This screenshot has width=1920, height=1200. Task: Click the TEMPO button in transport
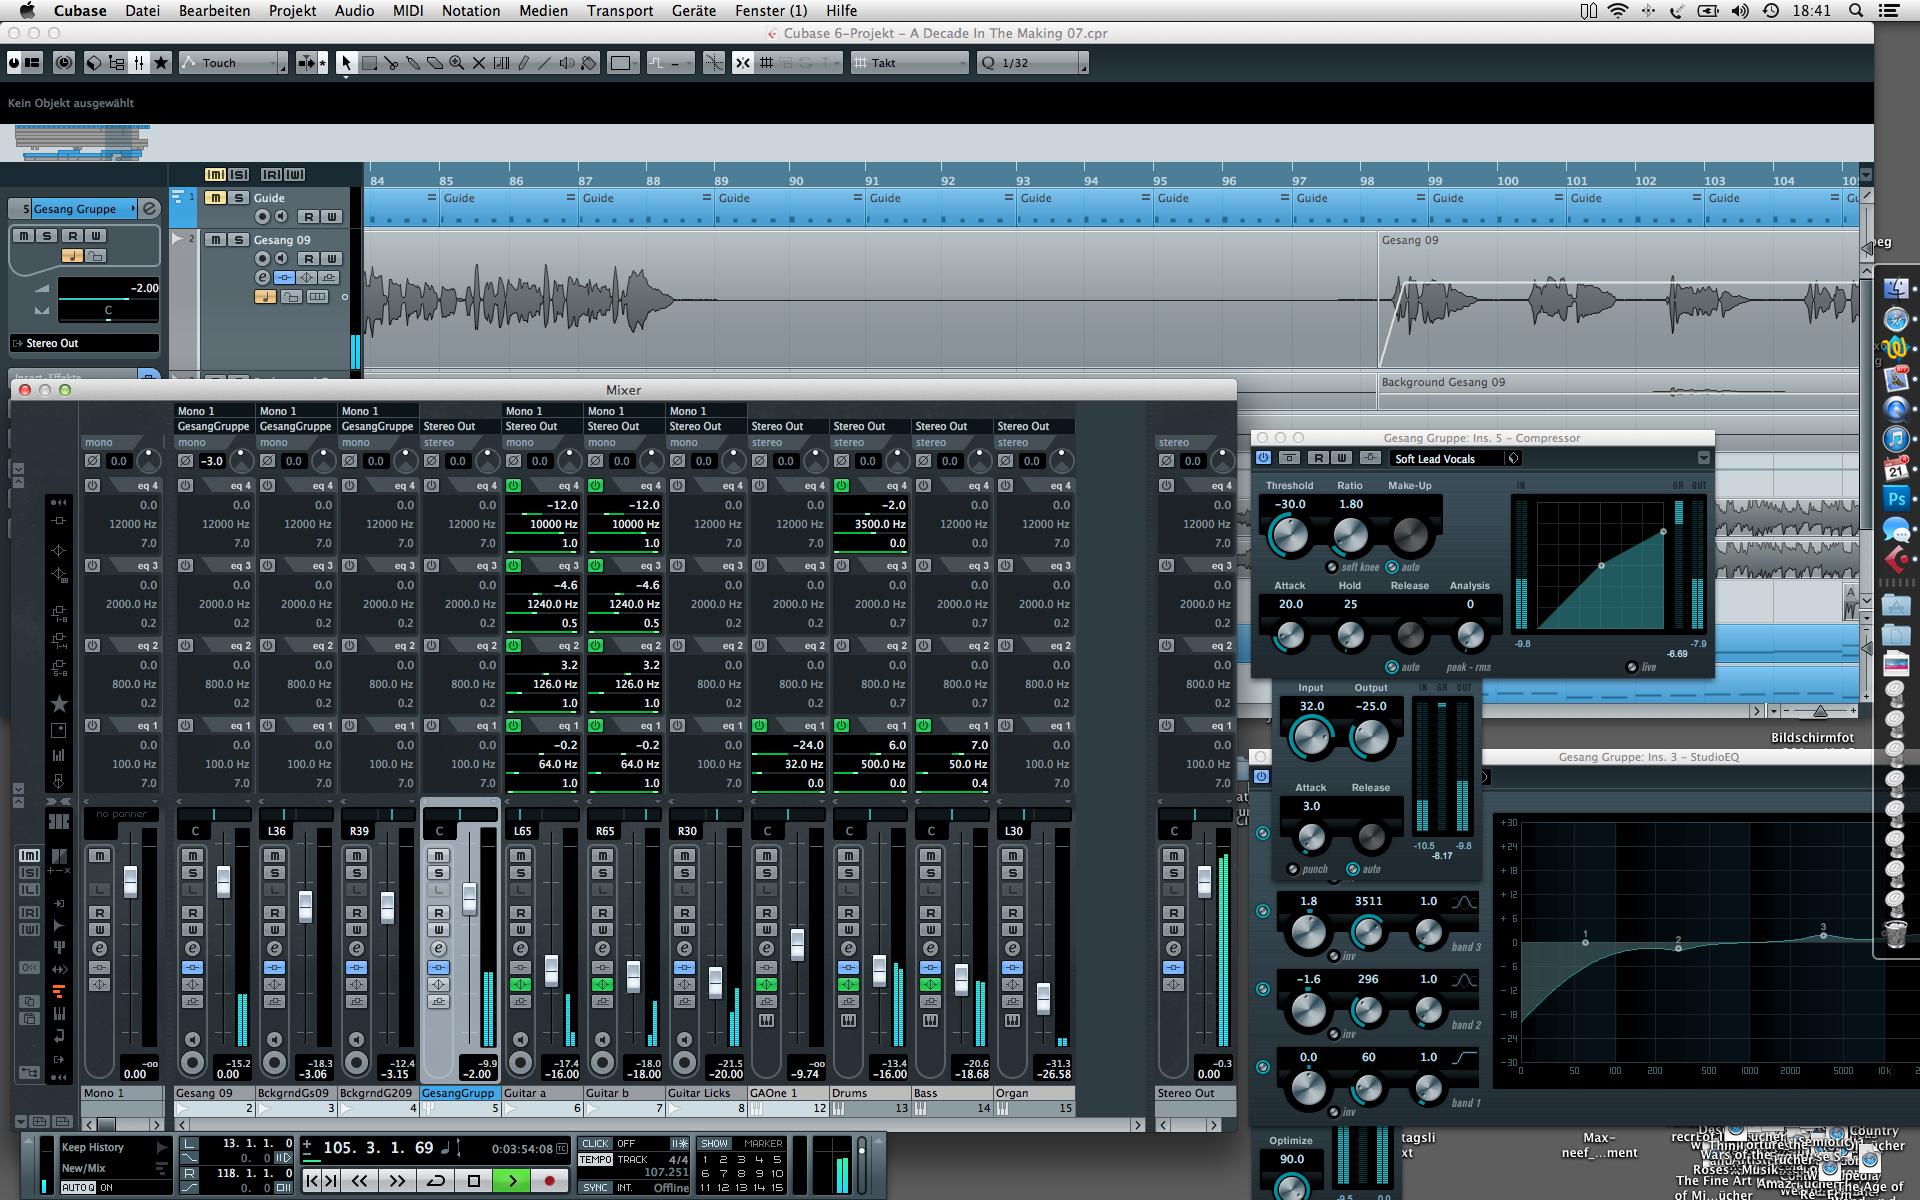tap(595, 1160)
